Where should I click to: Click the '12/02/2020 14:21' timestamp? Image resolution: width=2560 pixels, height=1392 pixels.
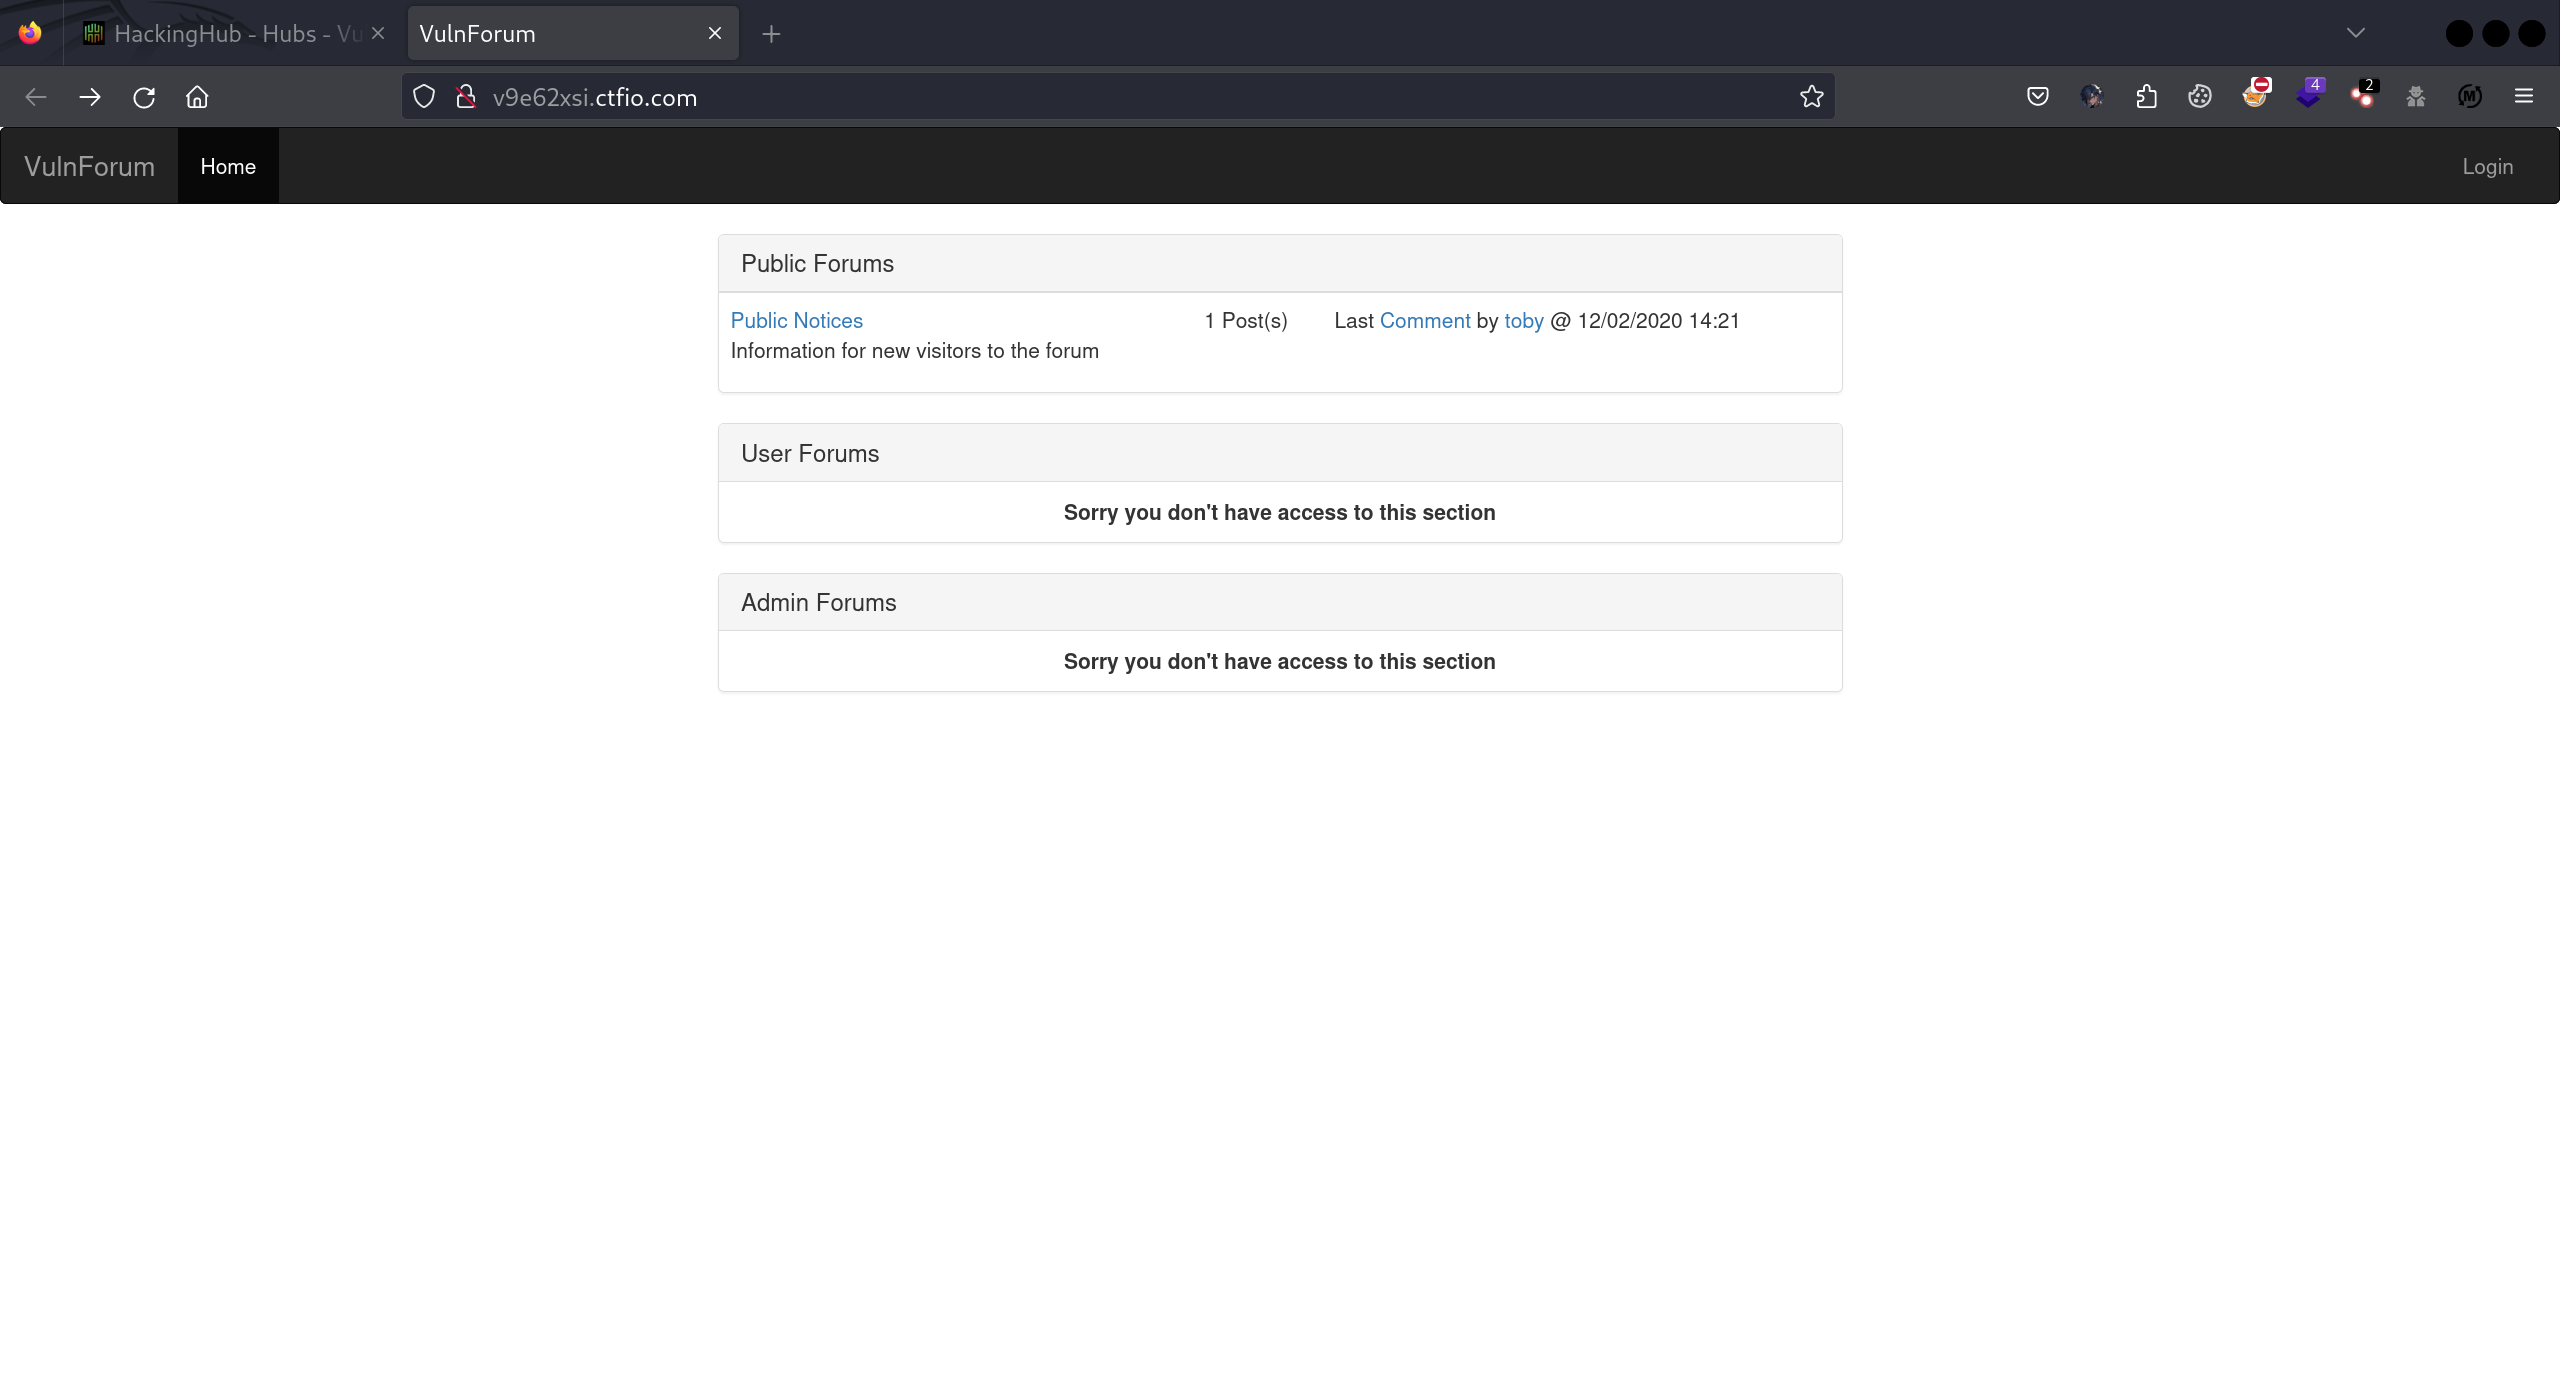(x=1659, y=320)
